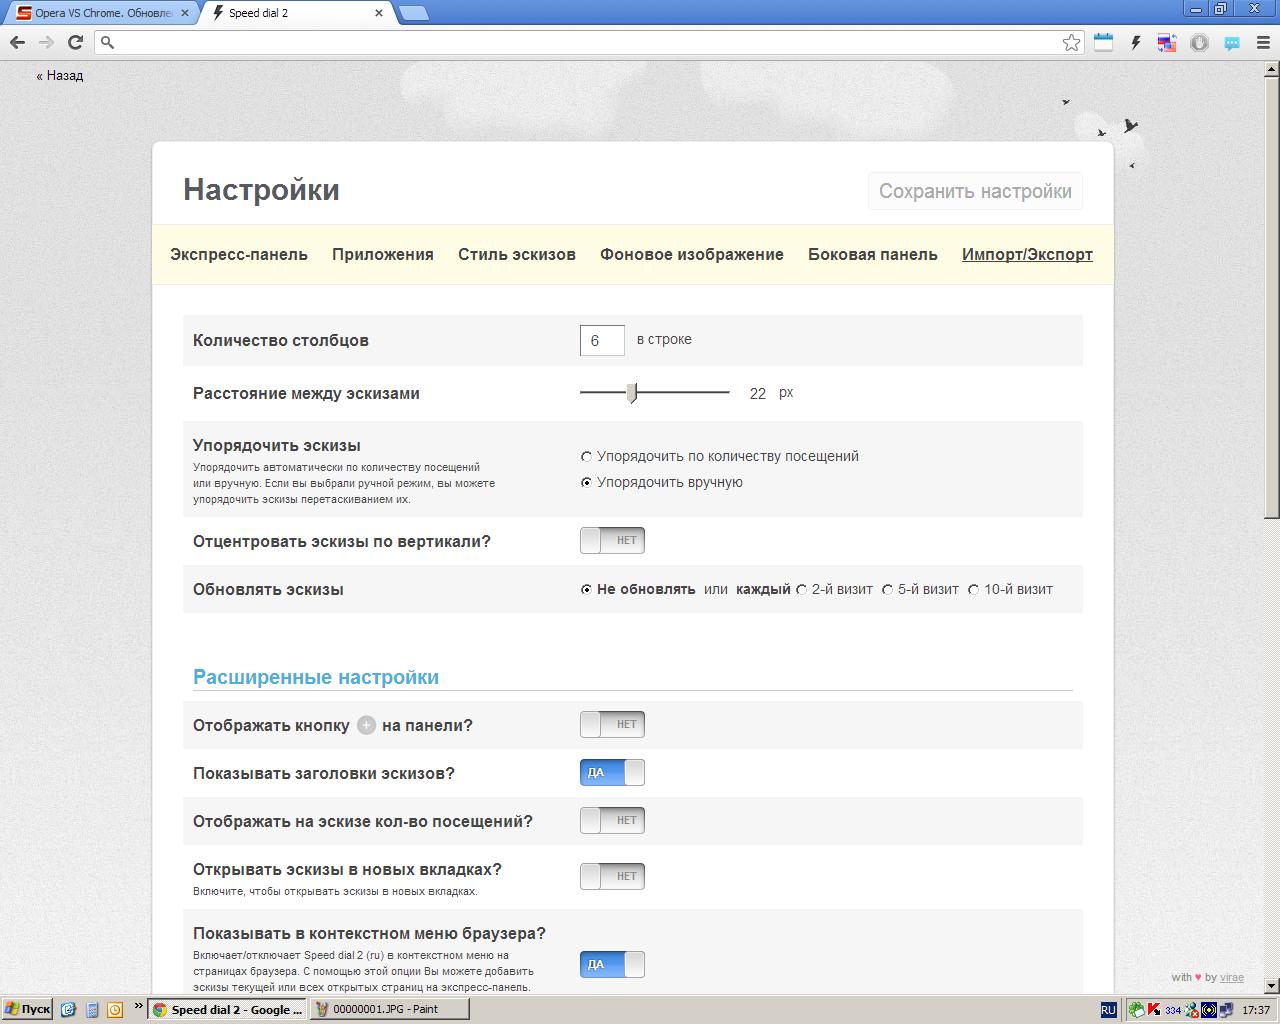The image size is (1280, 1024).
Task: Click the column count input field
Action: pyautogui.click(x=602, y=340)
